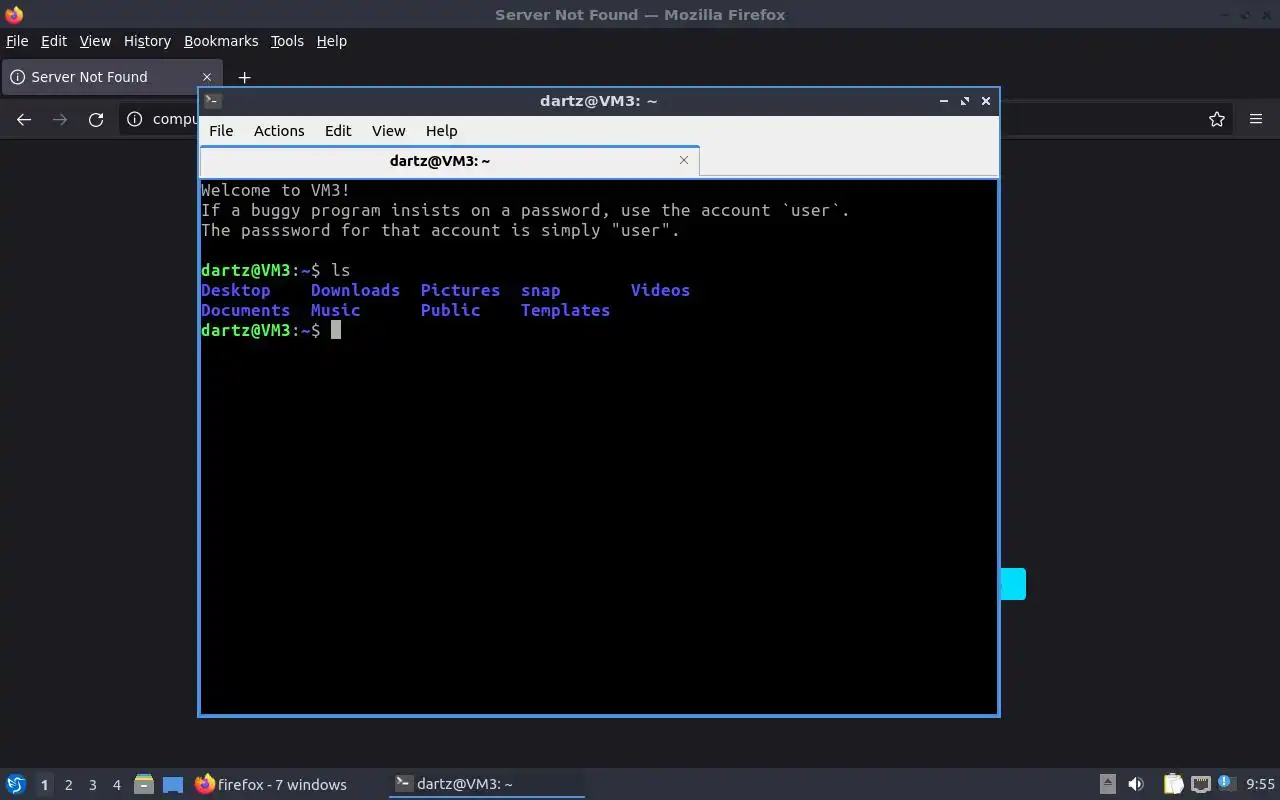This screenshot has height=800, width=1280.
Task: Minimize the terminal window
Action: 944,101
